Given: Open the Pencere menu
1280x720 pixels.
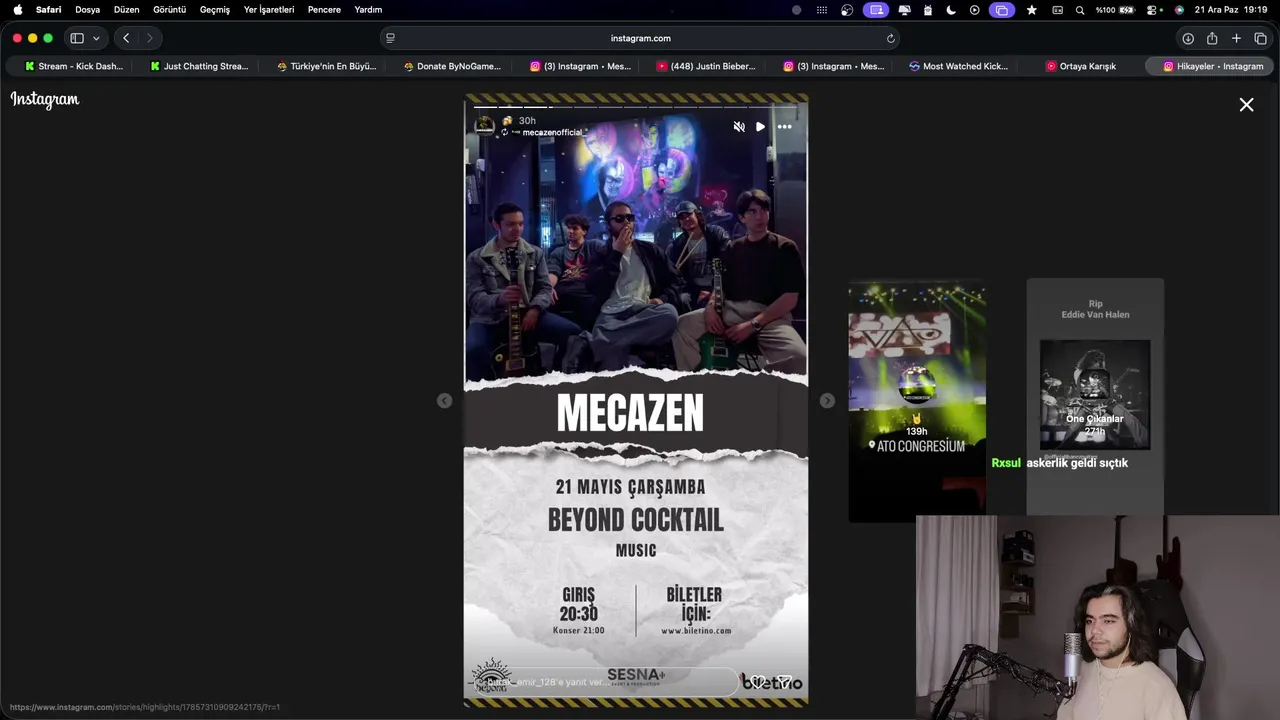Looking at the screenshot, I should (324, 10).
